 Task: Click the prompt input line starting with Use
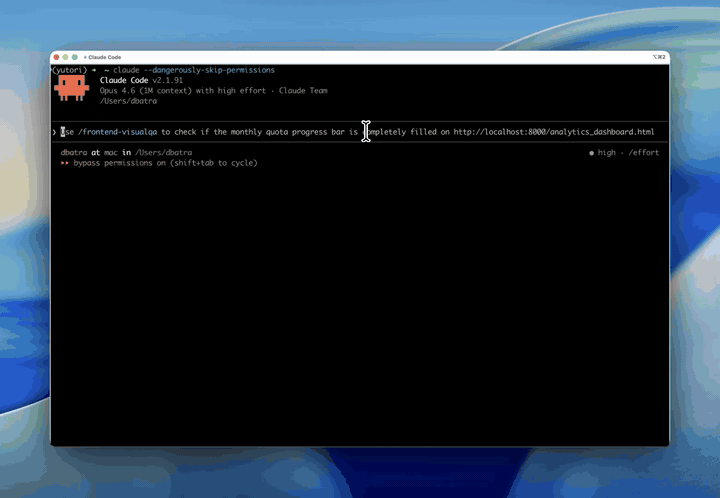[360, 132]
